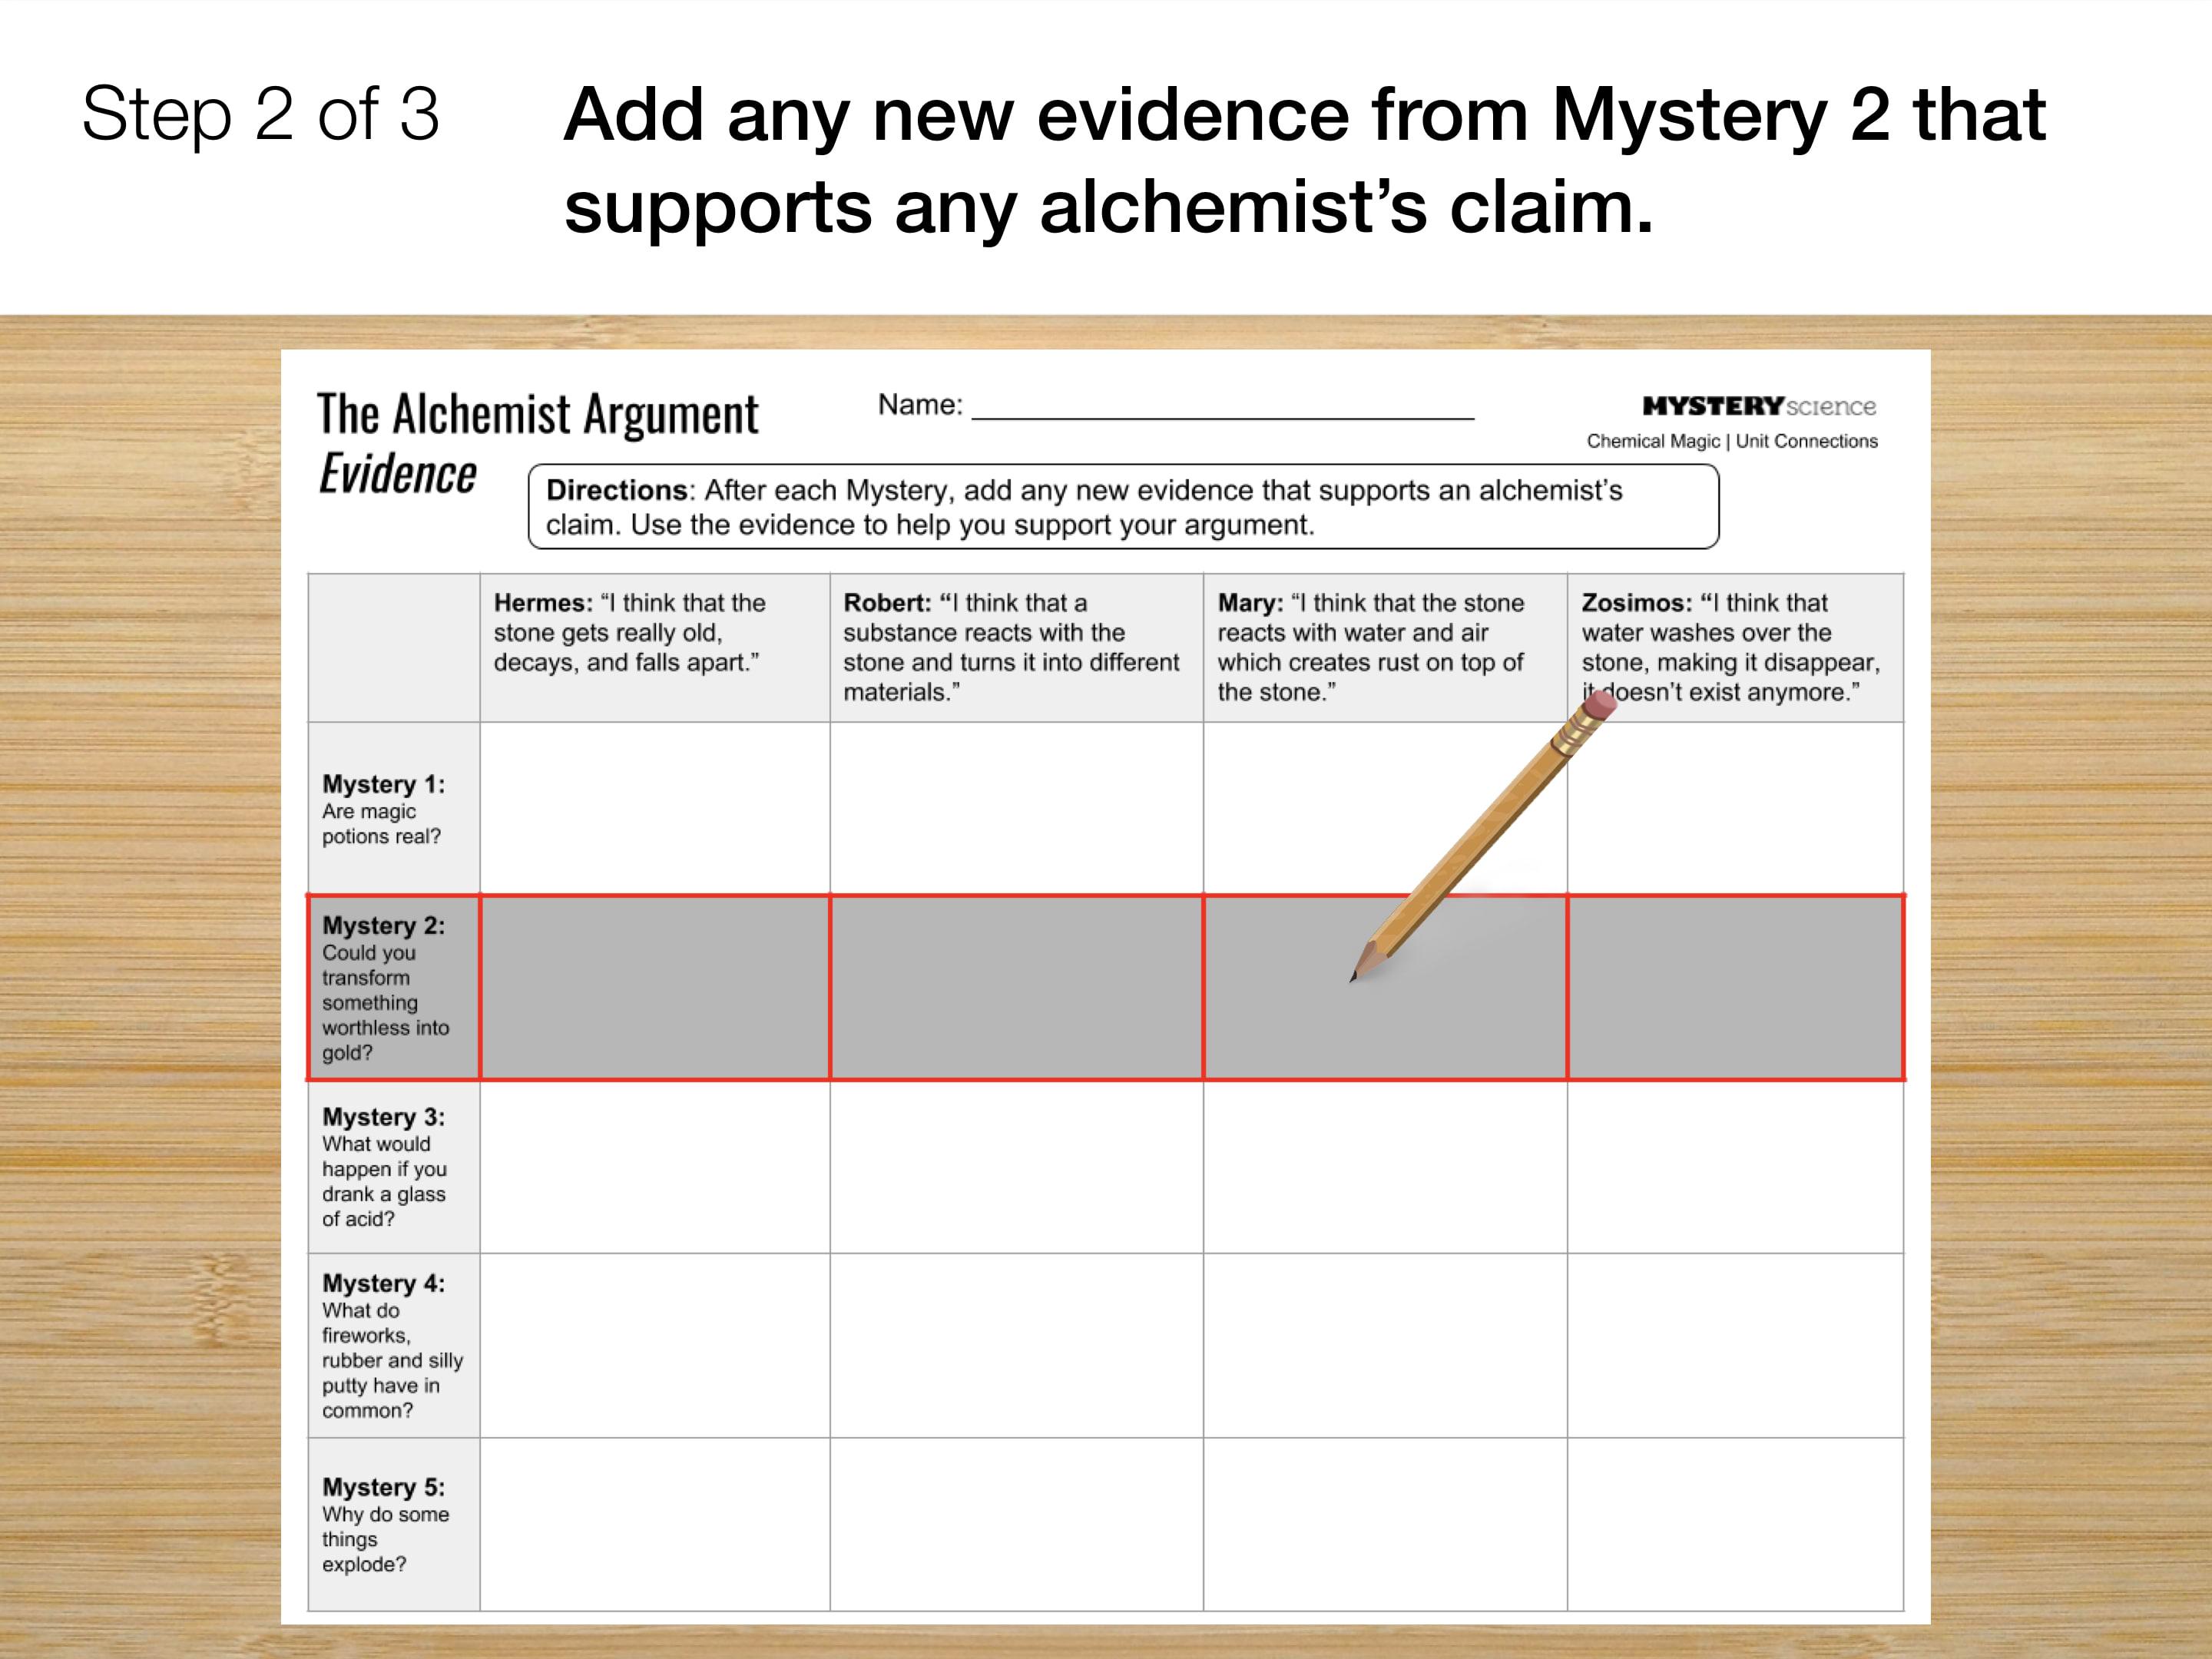This screenshot has width=2212, height=1659.
Task: Click the Mystery 2 cell under Zosimos
Action: [x=1735, y=988]
